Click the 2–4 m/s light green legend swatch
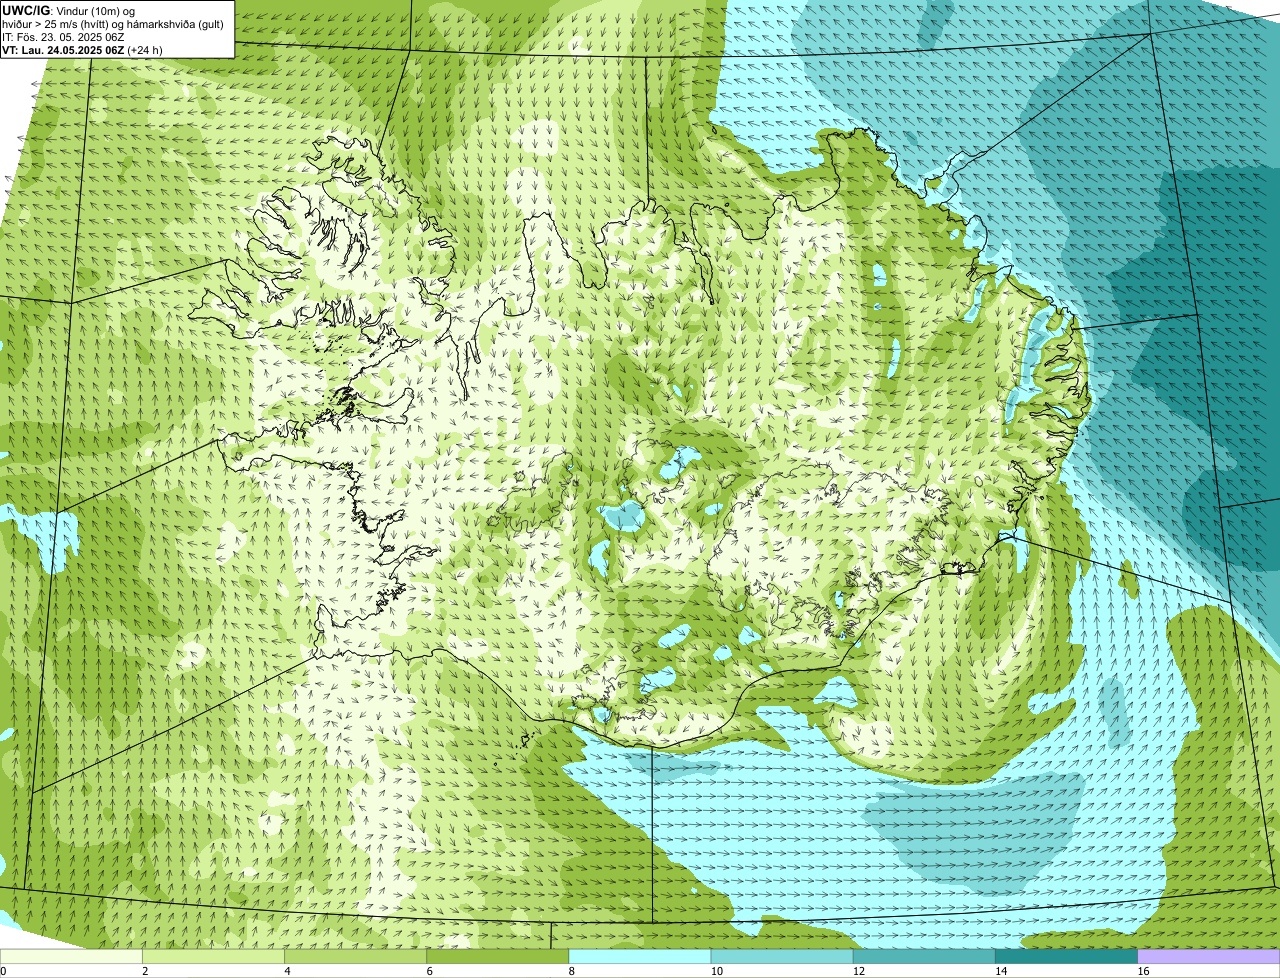Image resolution: width=1280 pixels, height=978 pixels. click(214, 957)
